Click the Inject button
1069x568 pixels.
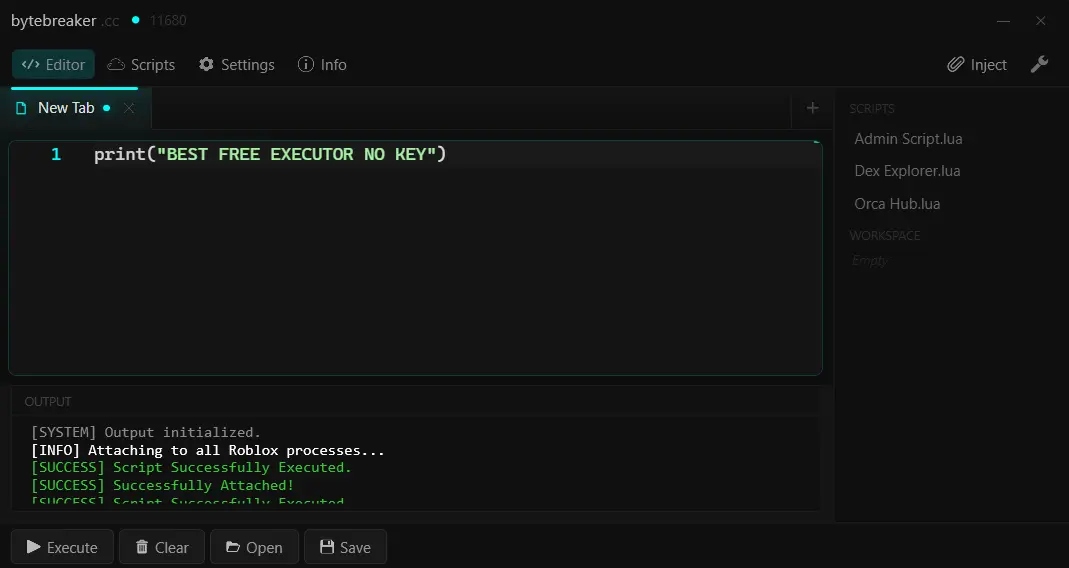tap(977, 65)
